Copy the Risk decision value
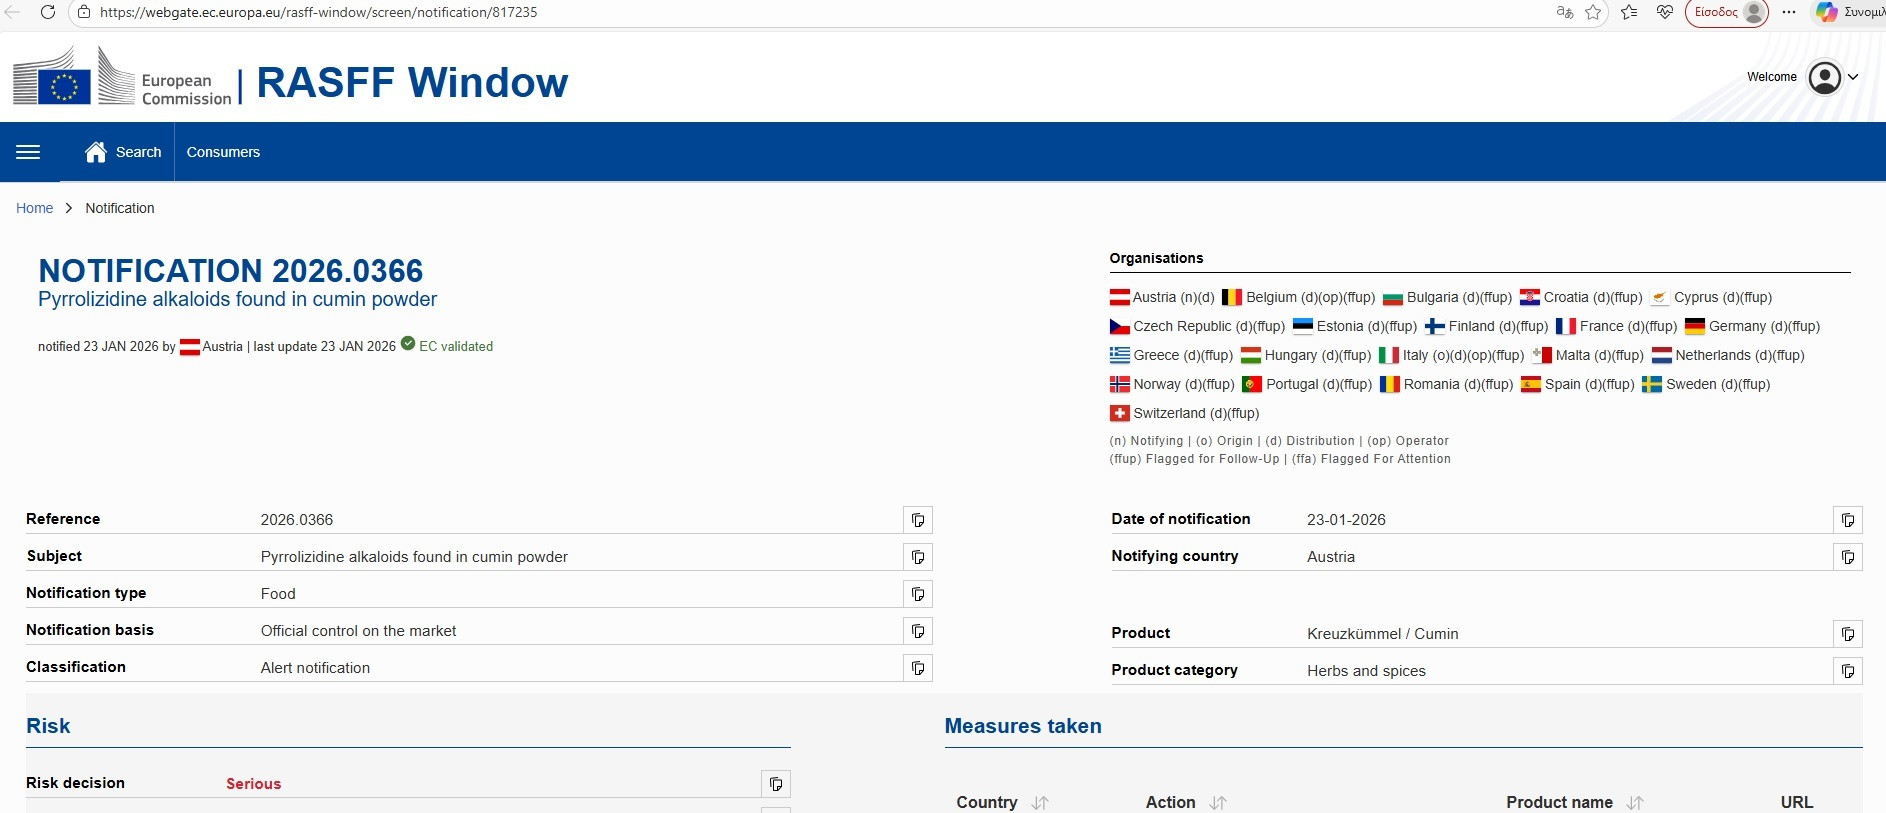 click(x=776, y=784)
